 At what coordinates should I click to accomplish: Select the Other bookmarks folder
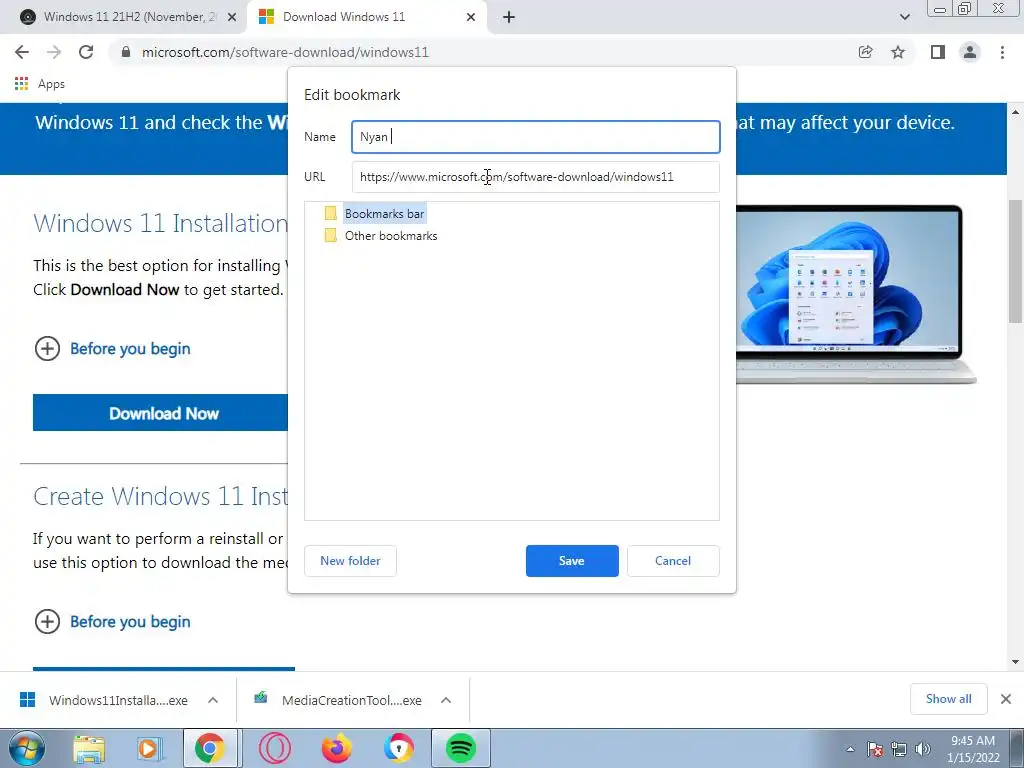click(391, 236)
